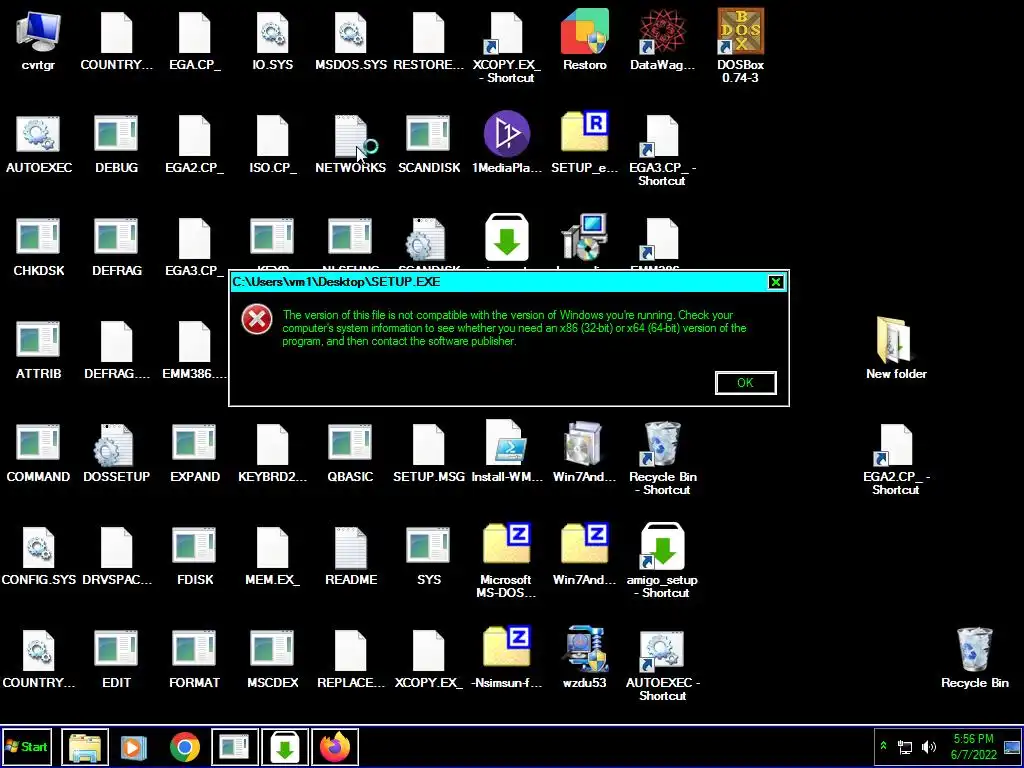
Task: Select the EGA2.CP_ - Shortcut icon
Action: (896, 458)
